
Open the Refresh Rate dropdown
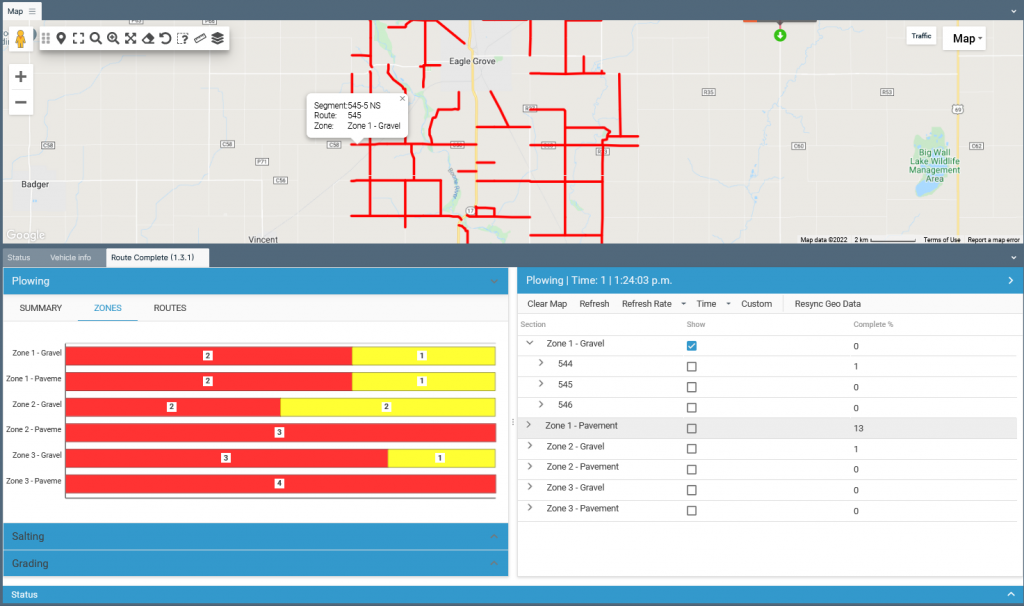(x=653, y=304)
